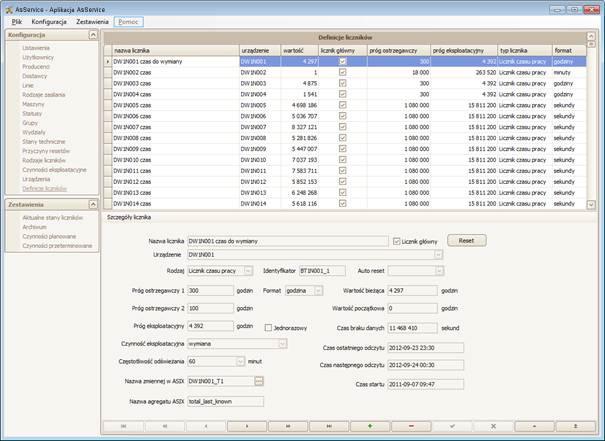Viewport: 605px width, 441px height.
Task: Select the DW1N013 czas row
Action: [x=345, y=193]
